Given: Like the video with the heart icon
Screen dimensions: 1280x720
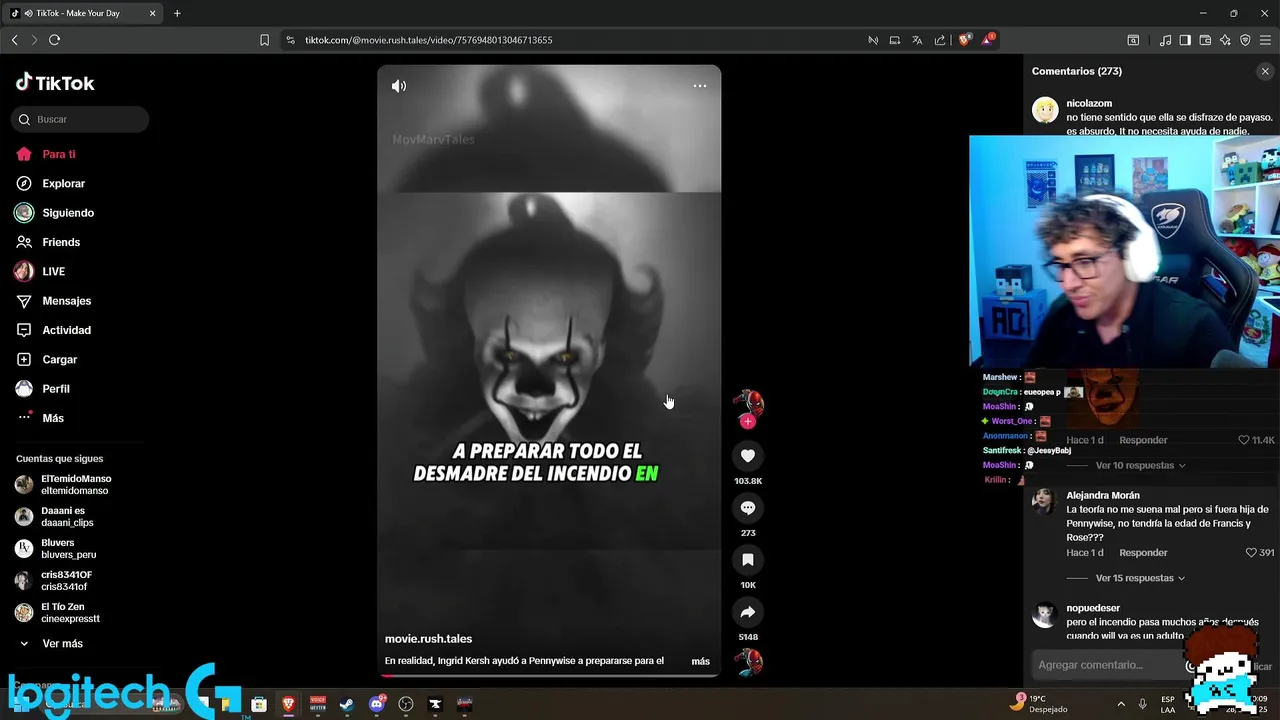Looking at the screenshot, I should coord(747,456).
